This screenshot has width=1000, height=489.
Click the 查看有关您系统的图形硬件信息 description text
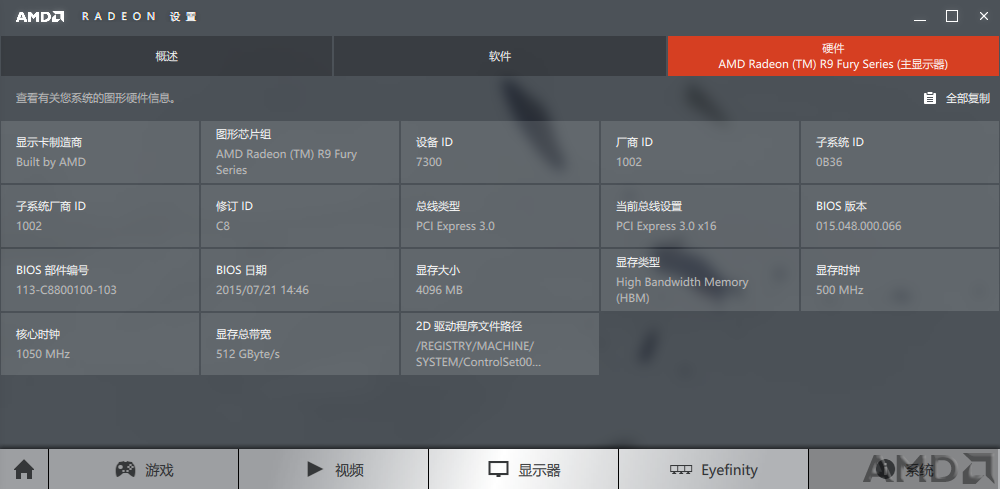pyautogui.click(x=96, y=98)
